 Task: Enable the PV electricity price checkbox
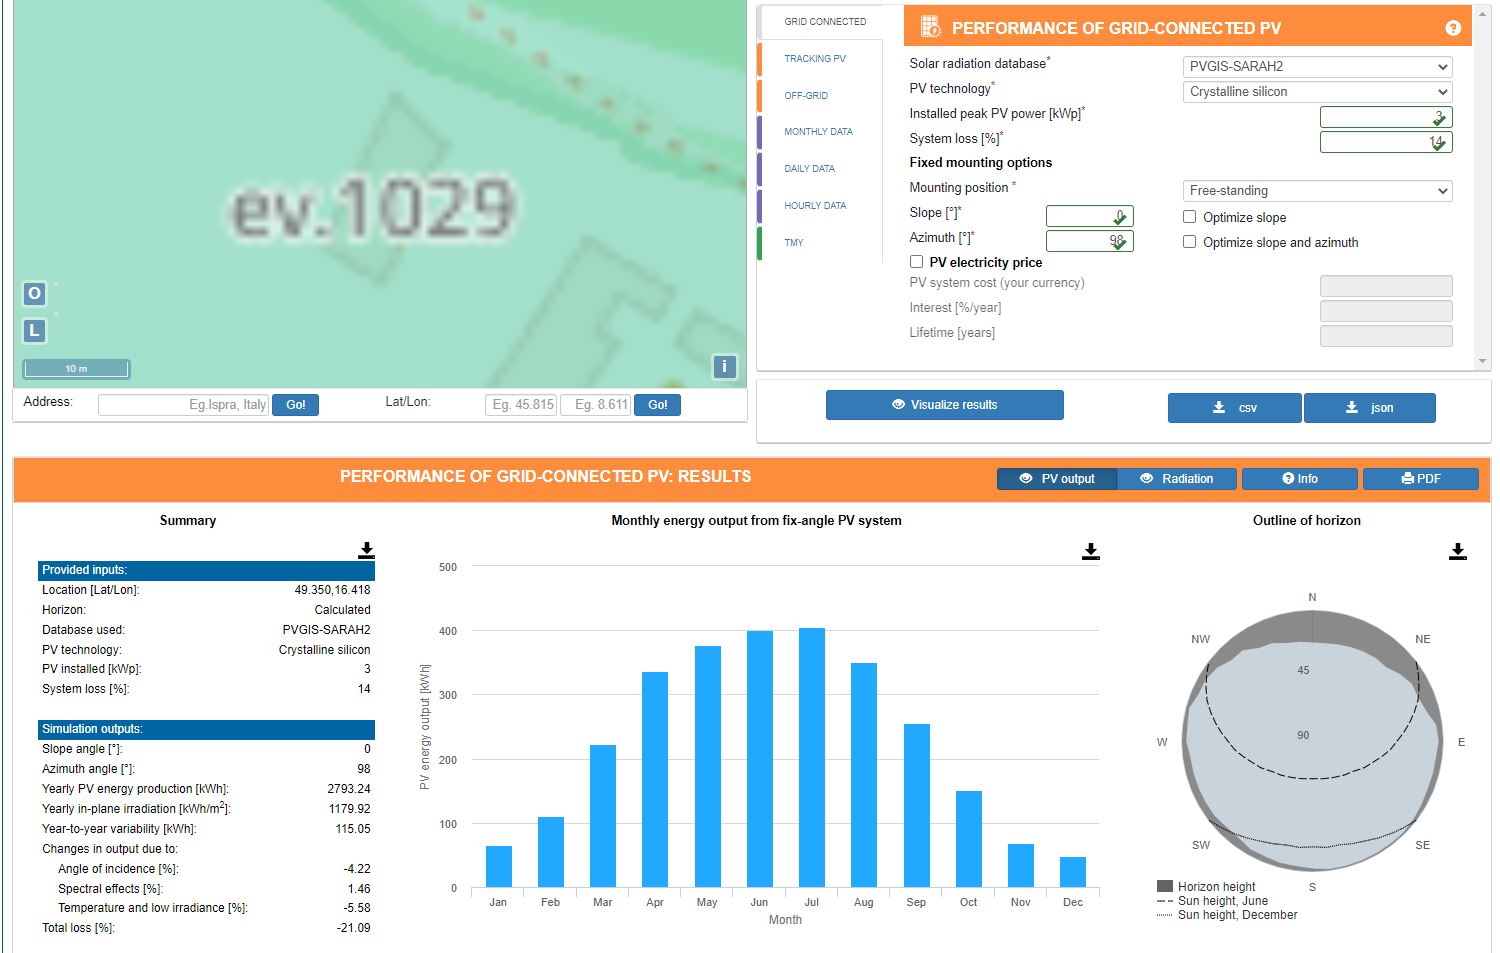pyautogui.click(x=916, y=262)
